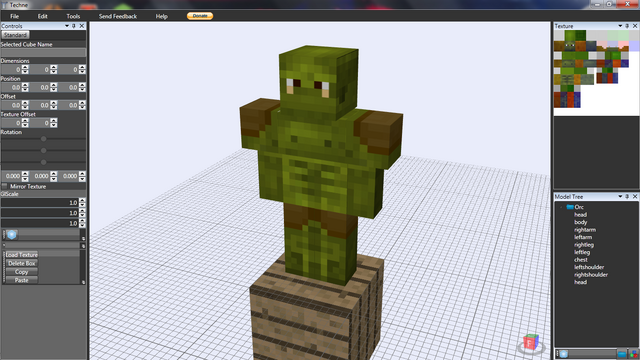
Task: Open the Help menu
Action: coord(161,16)
